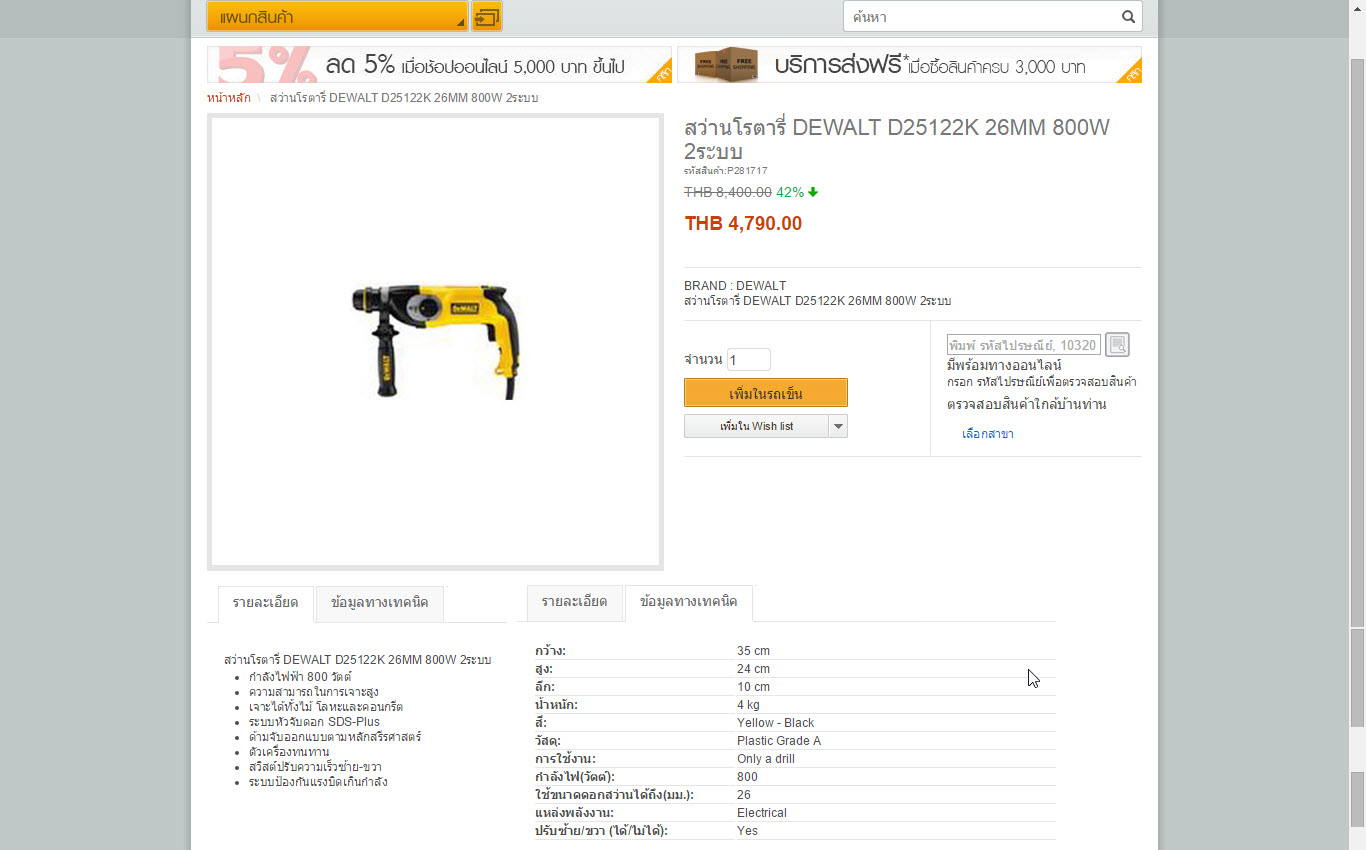
Task: Click the DEWALT rotary drill product image
Action: pos(436,341)
